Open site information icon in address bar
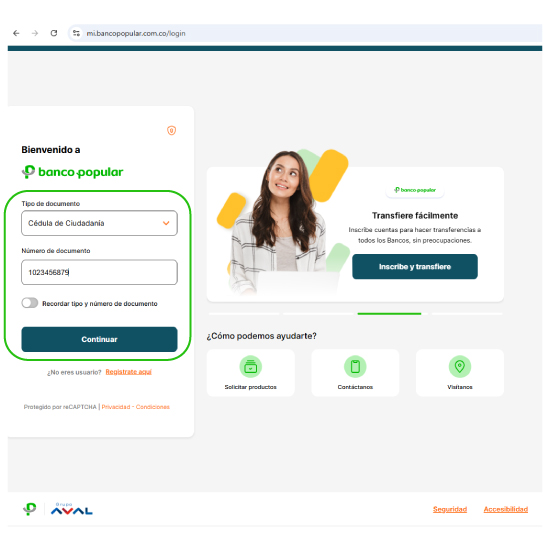 pos(76,33)
